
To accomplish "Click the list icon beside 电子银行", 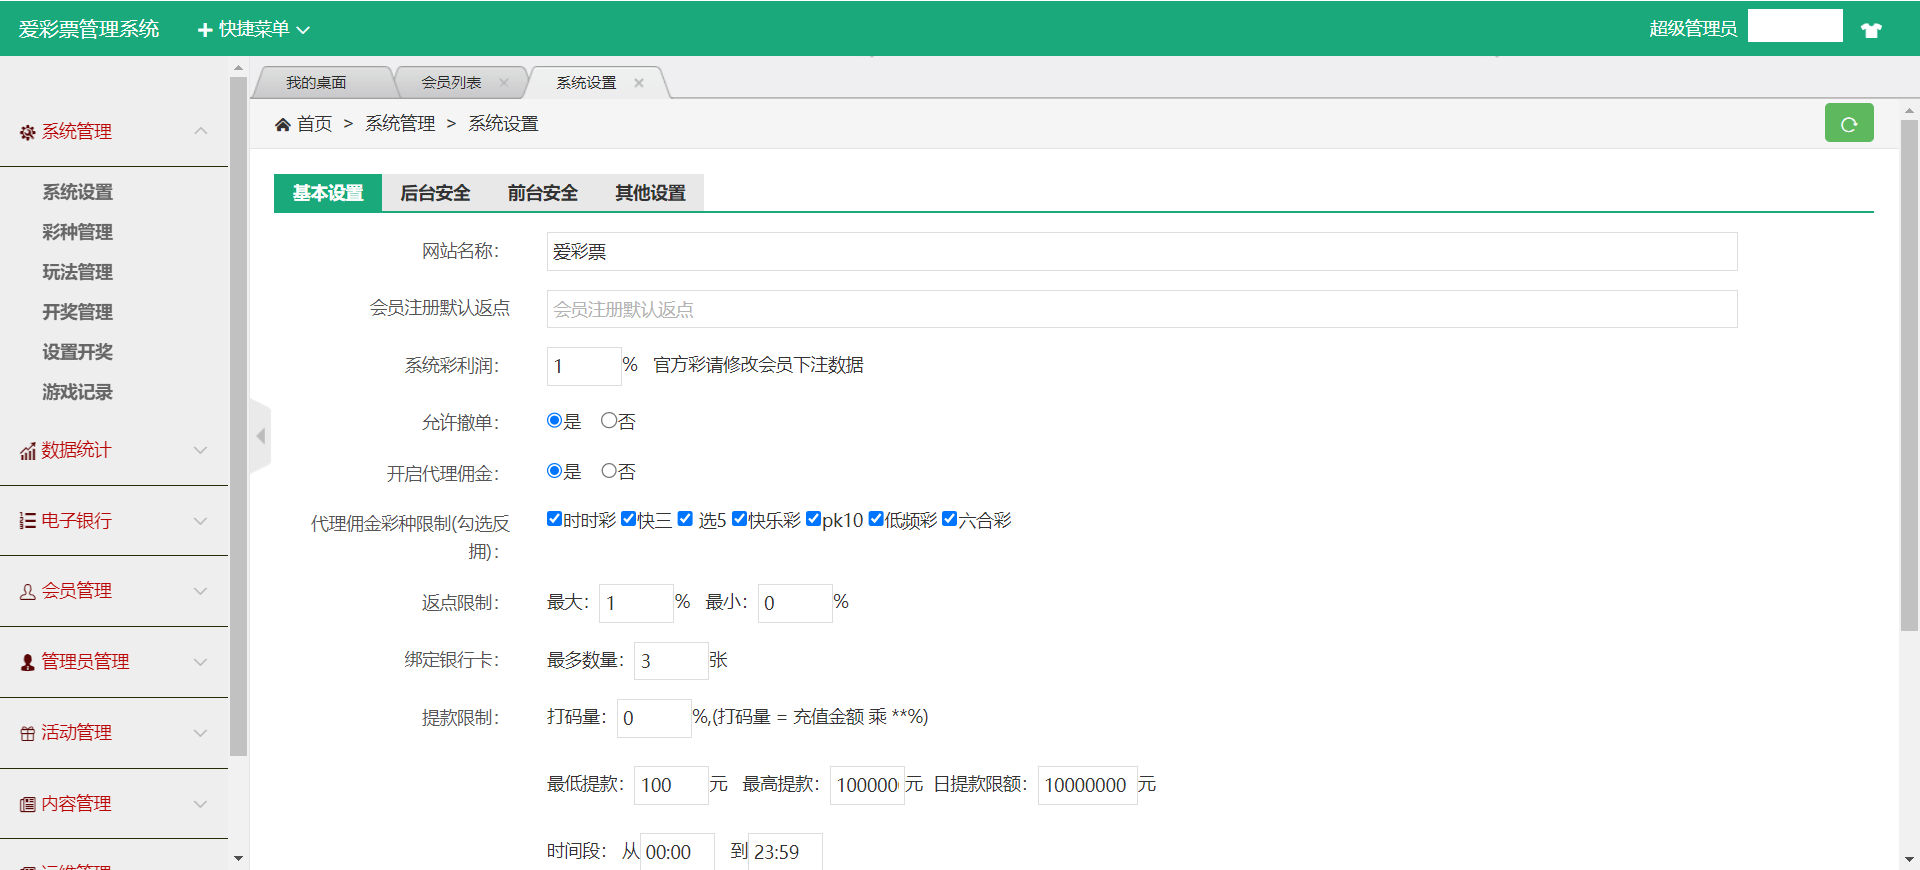I will click(28, 521).
